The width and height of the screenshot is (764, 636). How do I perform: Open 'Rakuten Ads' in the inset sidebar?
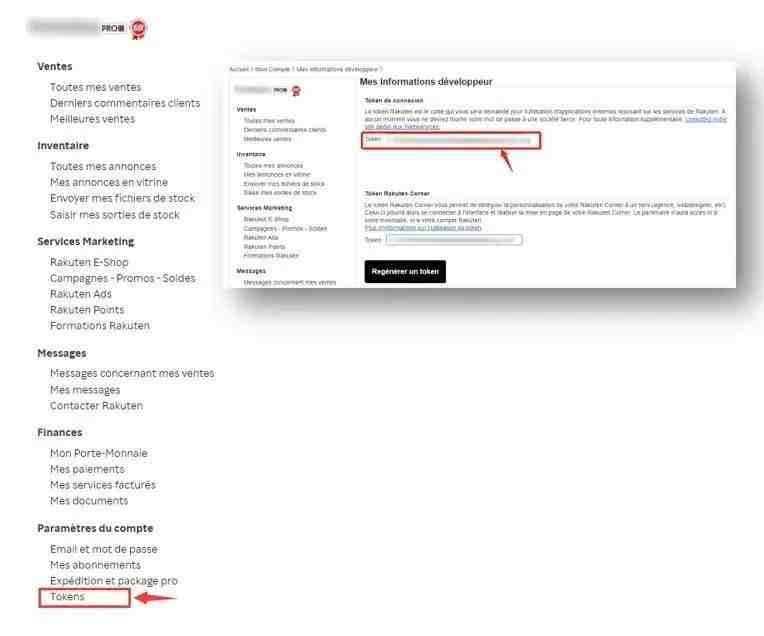pyautogui.click(x=261, y=237)
